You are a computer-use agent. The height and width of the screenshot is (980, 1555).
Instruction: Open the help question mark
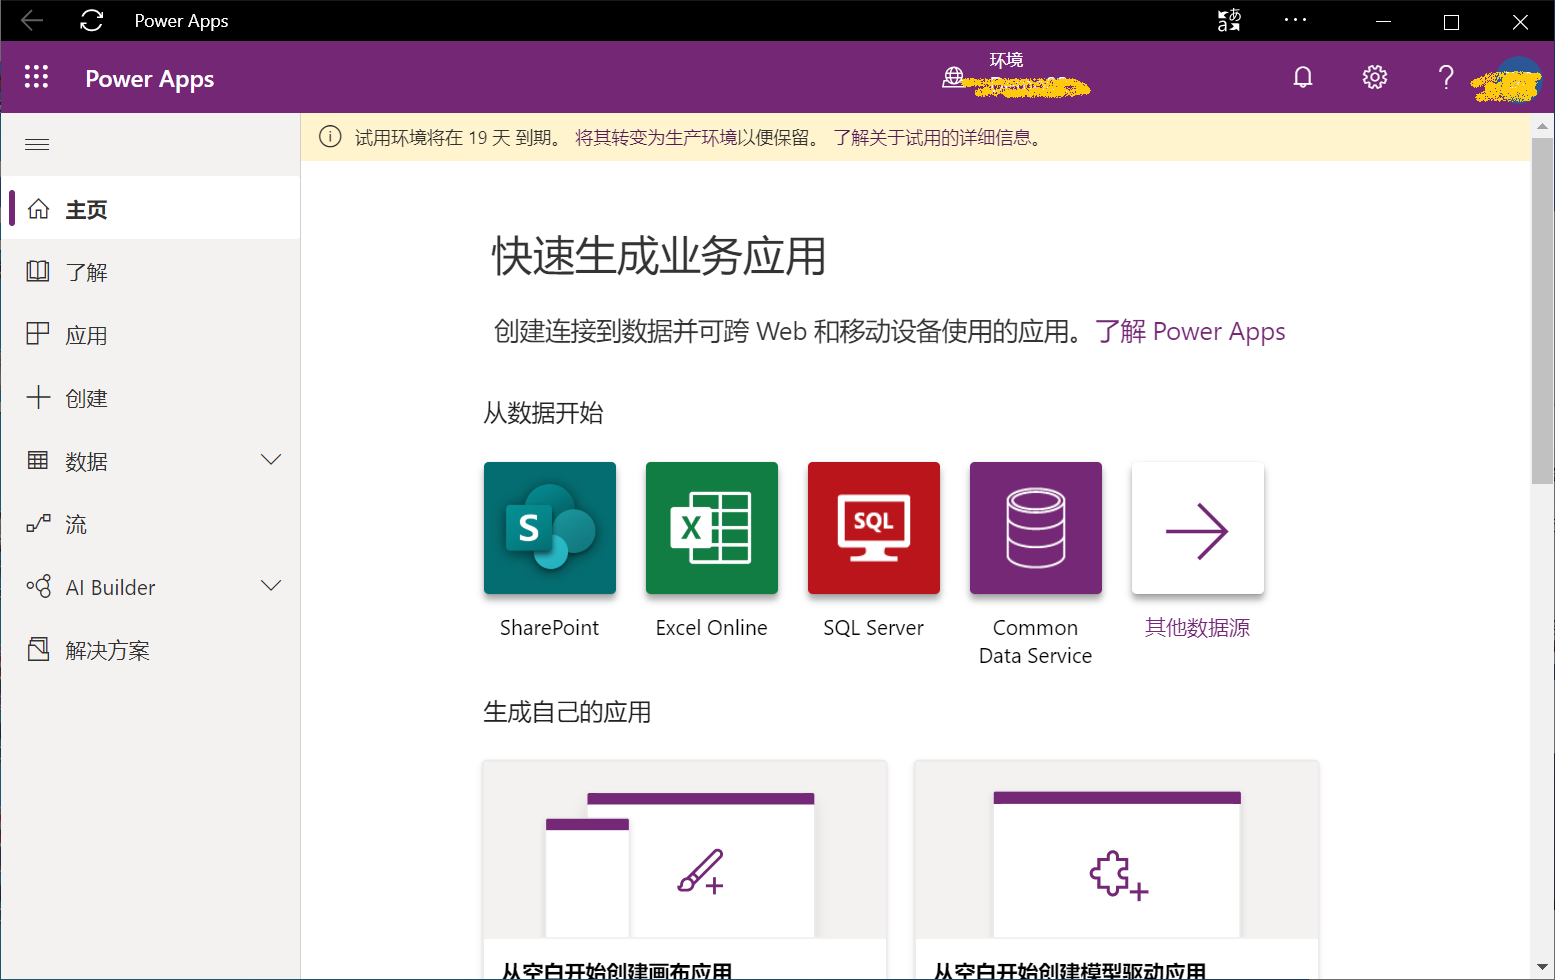tap(1445, 76)
